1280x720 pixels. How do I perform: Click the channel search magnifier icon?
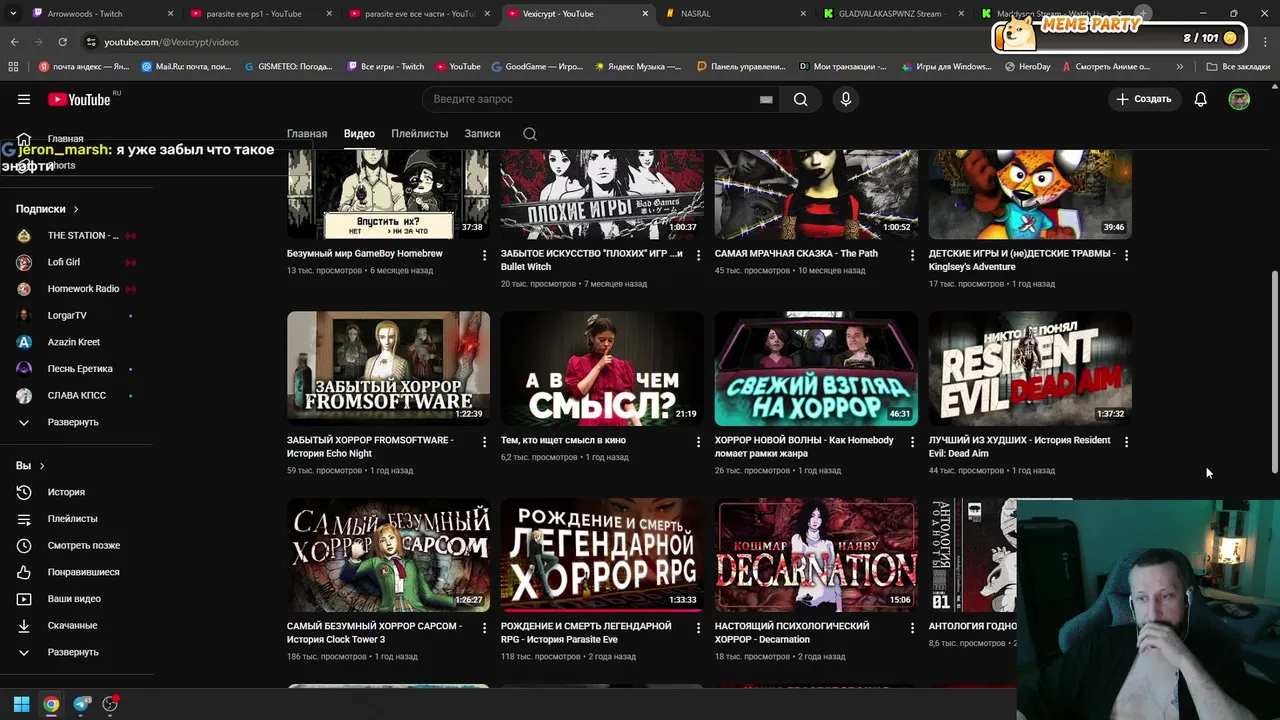(x=530, y=134)
